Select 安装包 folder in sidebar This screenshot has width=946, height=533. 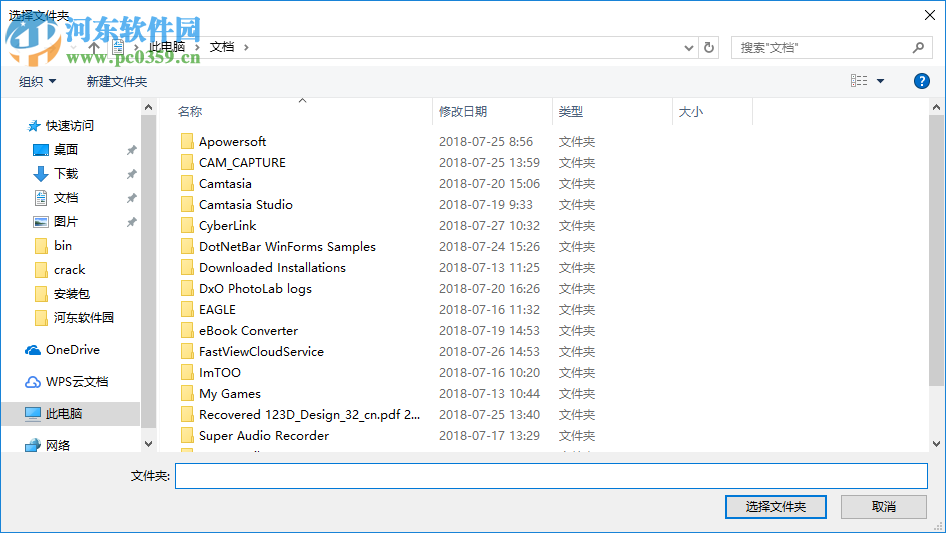71,294
